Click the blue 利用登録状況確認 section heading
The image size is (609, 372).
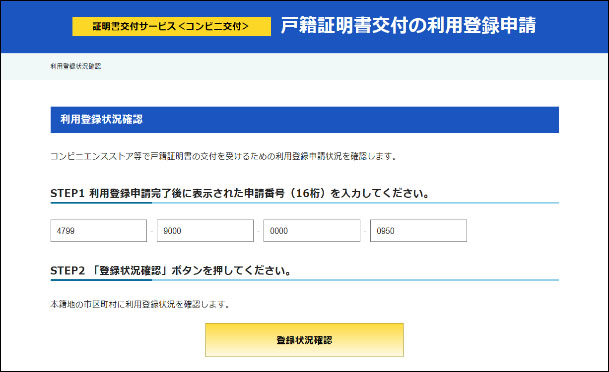point(304,120)
